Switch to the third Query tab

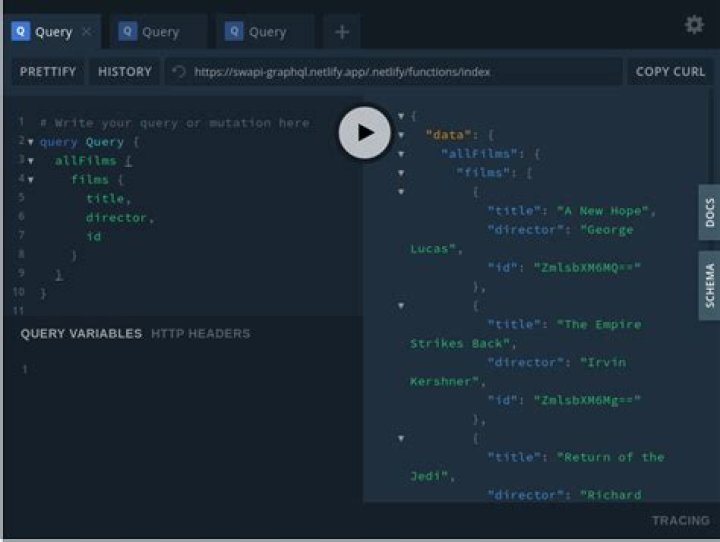(x=266, y=32)
